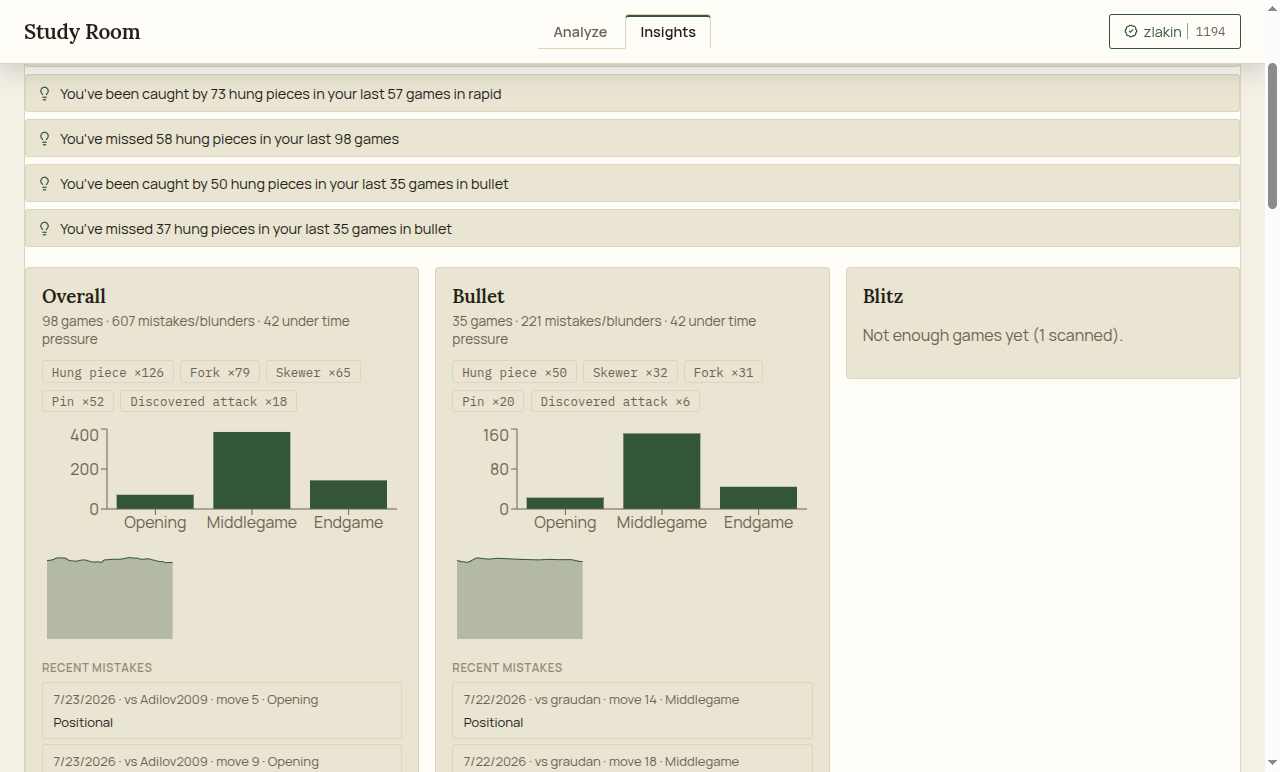
Task: Click the Blitz card heading
Action: (883, 296)
